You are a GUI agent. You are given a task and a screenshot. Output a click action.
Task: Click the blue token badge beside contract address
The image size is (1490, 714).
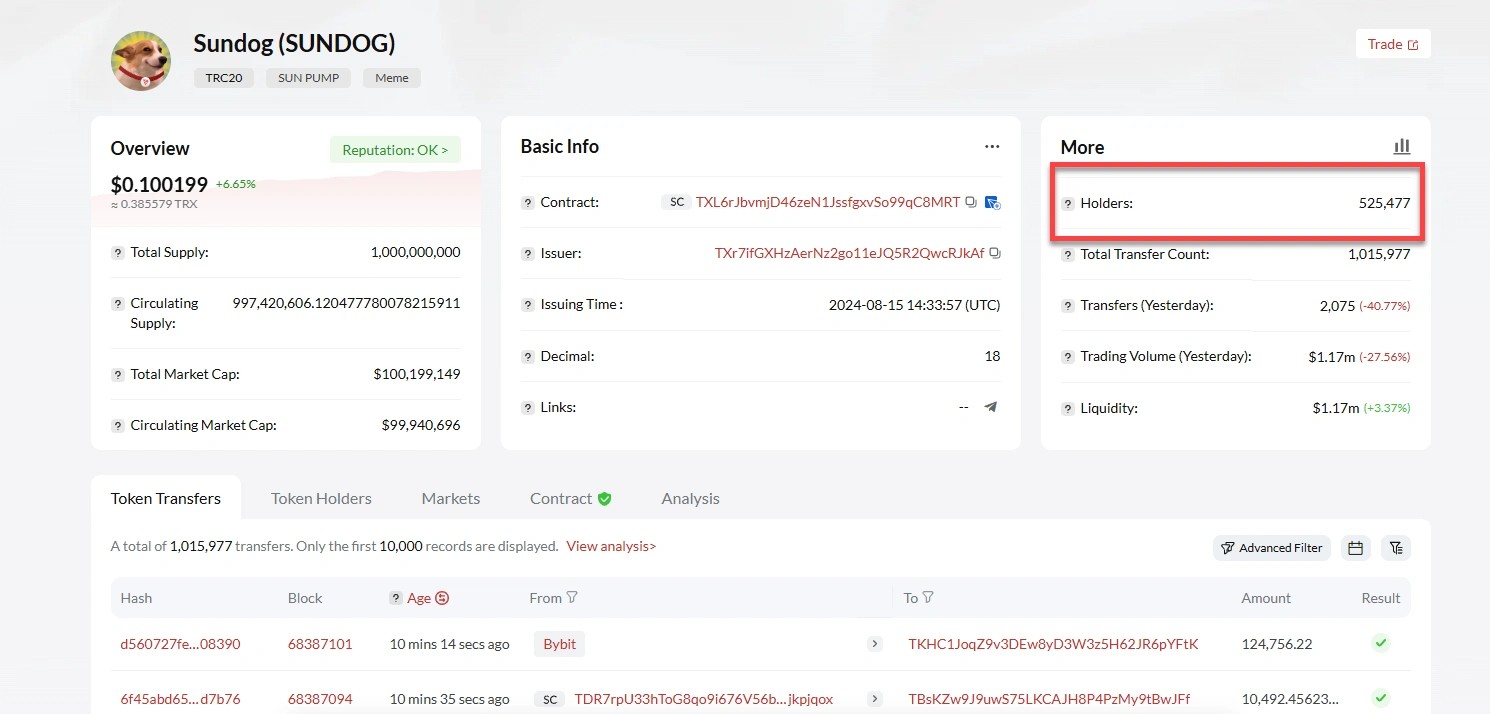(992, 202)
